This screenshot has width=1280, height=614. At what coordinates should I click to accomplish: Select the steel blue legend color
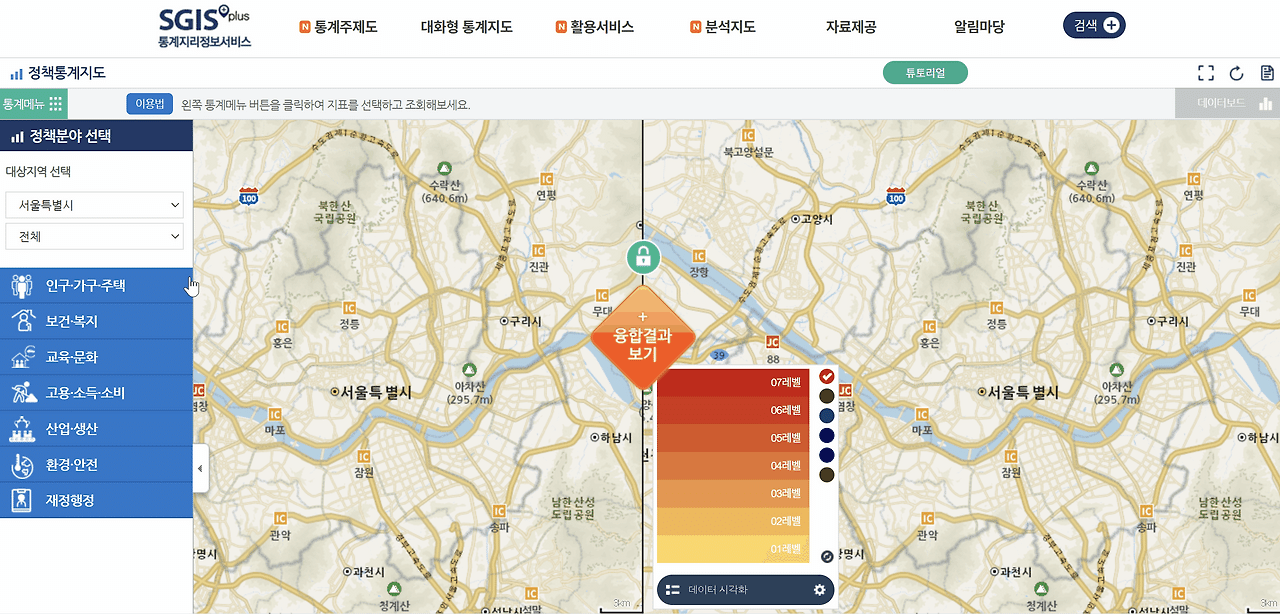coord(827,416)
